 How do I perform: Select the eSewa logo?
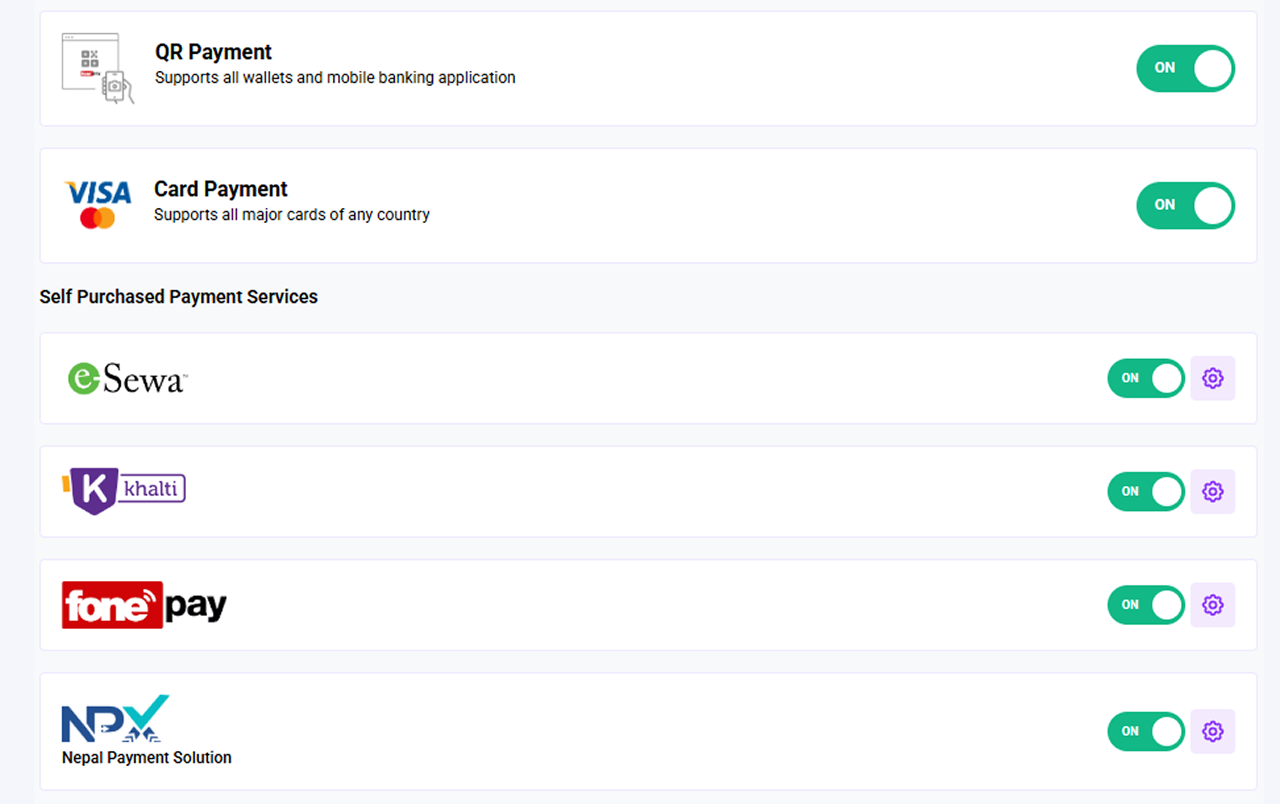[127, 378]
